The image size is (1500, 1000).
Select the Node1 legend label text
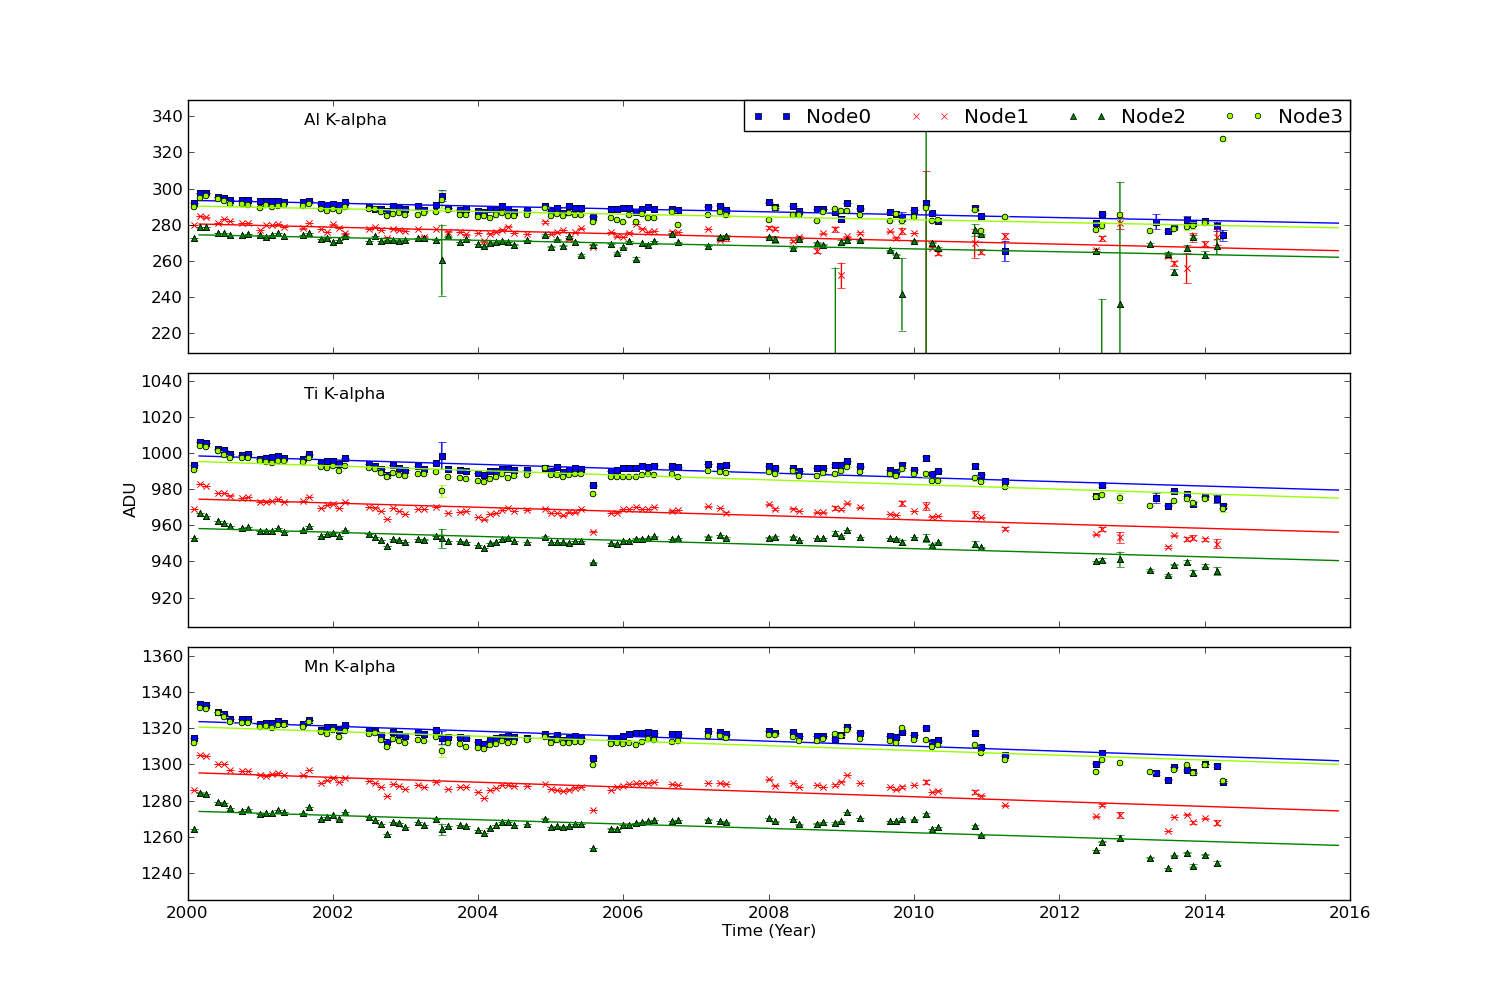coord(995,117)
